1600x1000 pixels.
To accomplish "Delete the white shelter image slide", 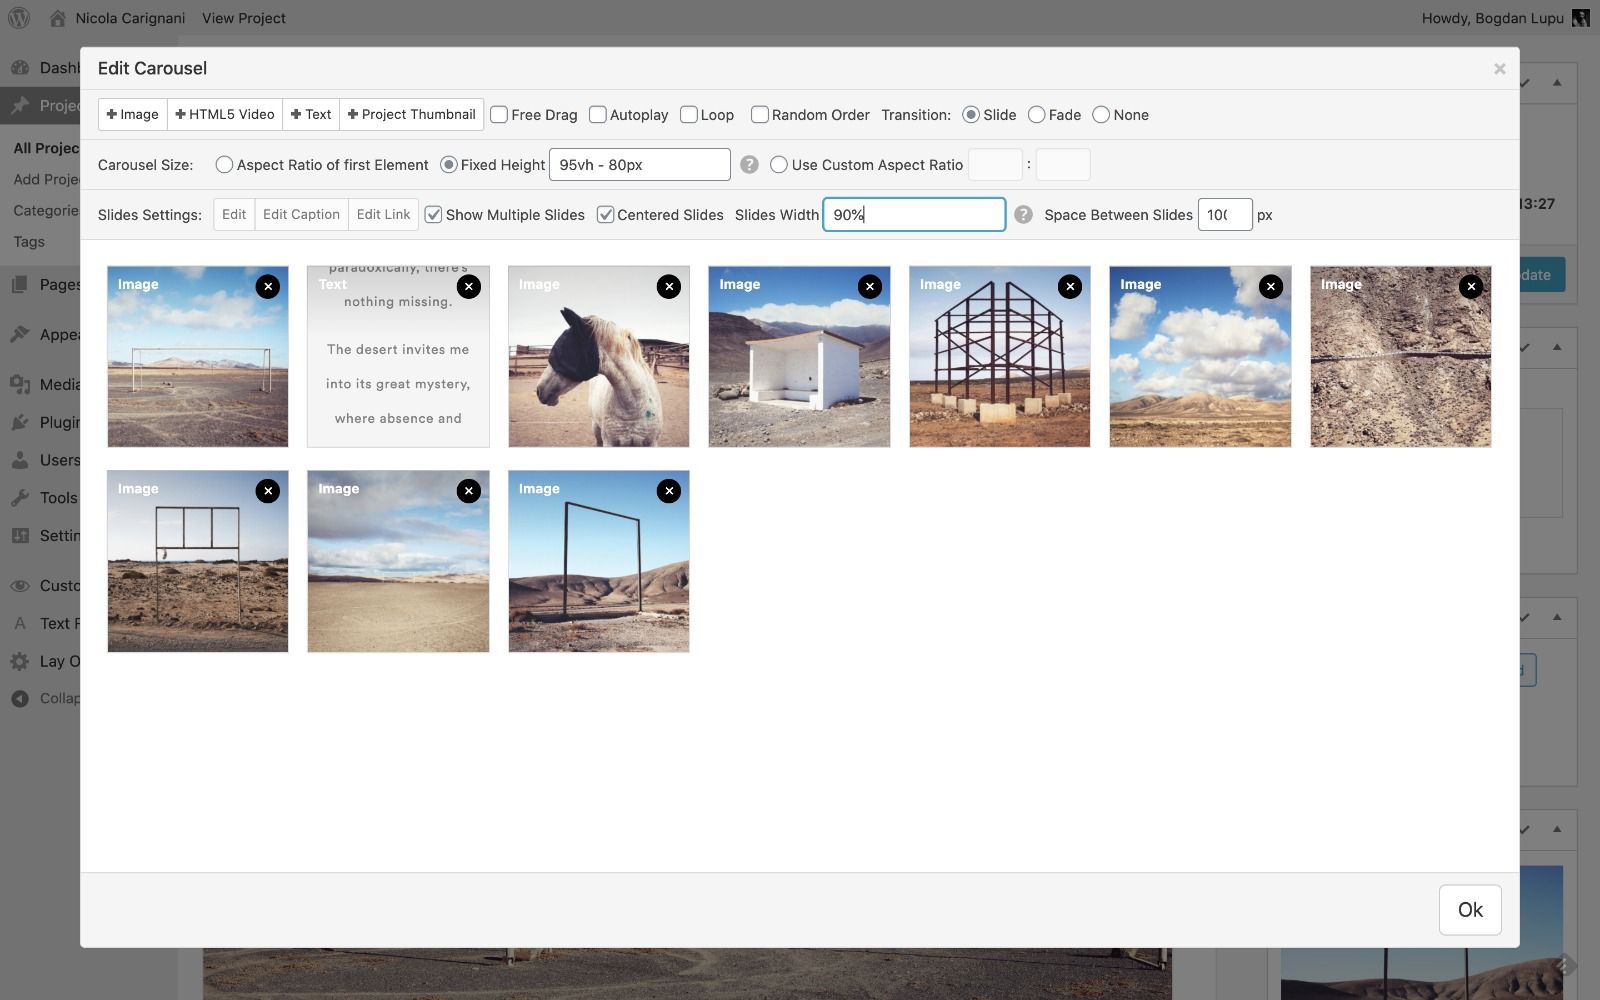I will click(869, 287).
